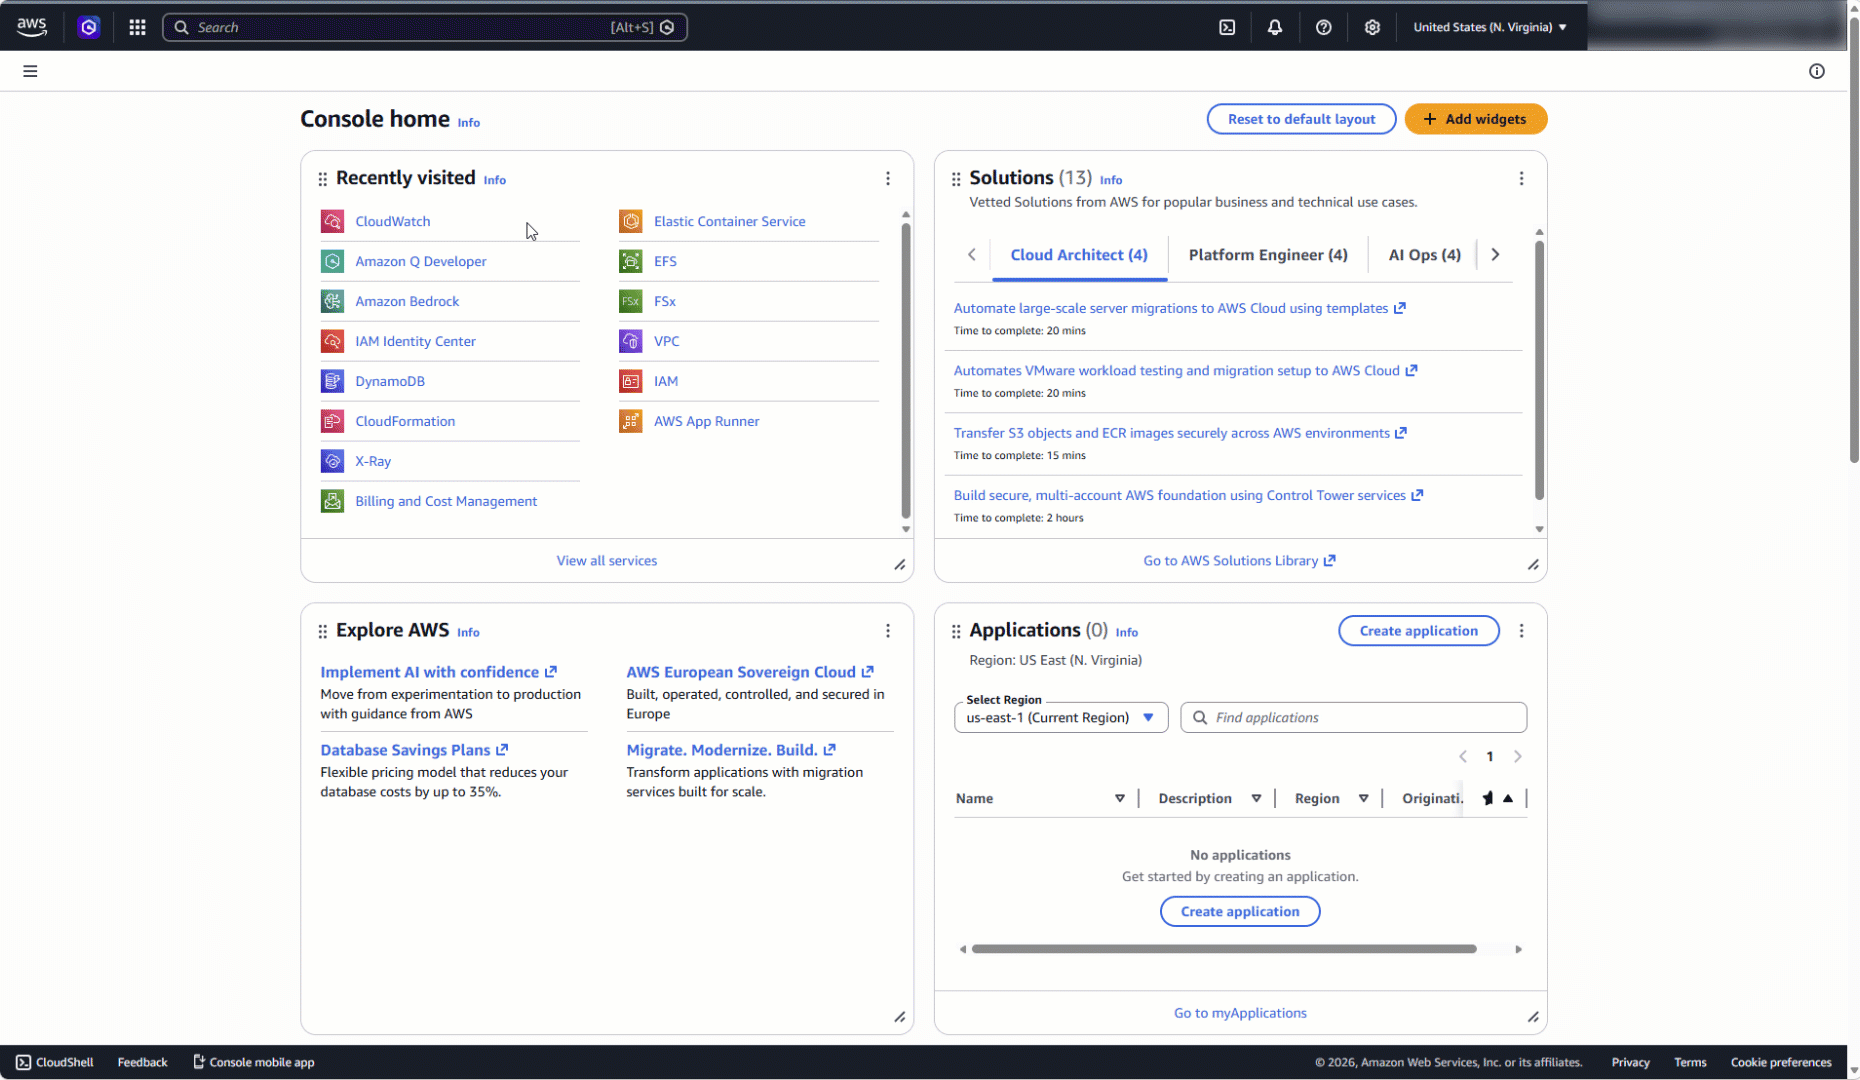This screenshot has height=1080, width=1860.
Task: Open CloudShell in the footer
Action: (x=55, y=1062)
